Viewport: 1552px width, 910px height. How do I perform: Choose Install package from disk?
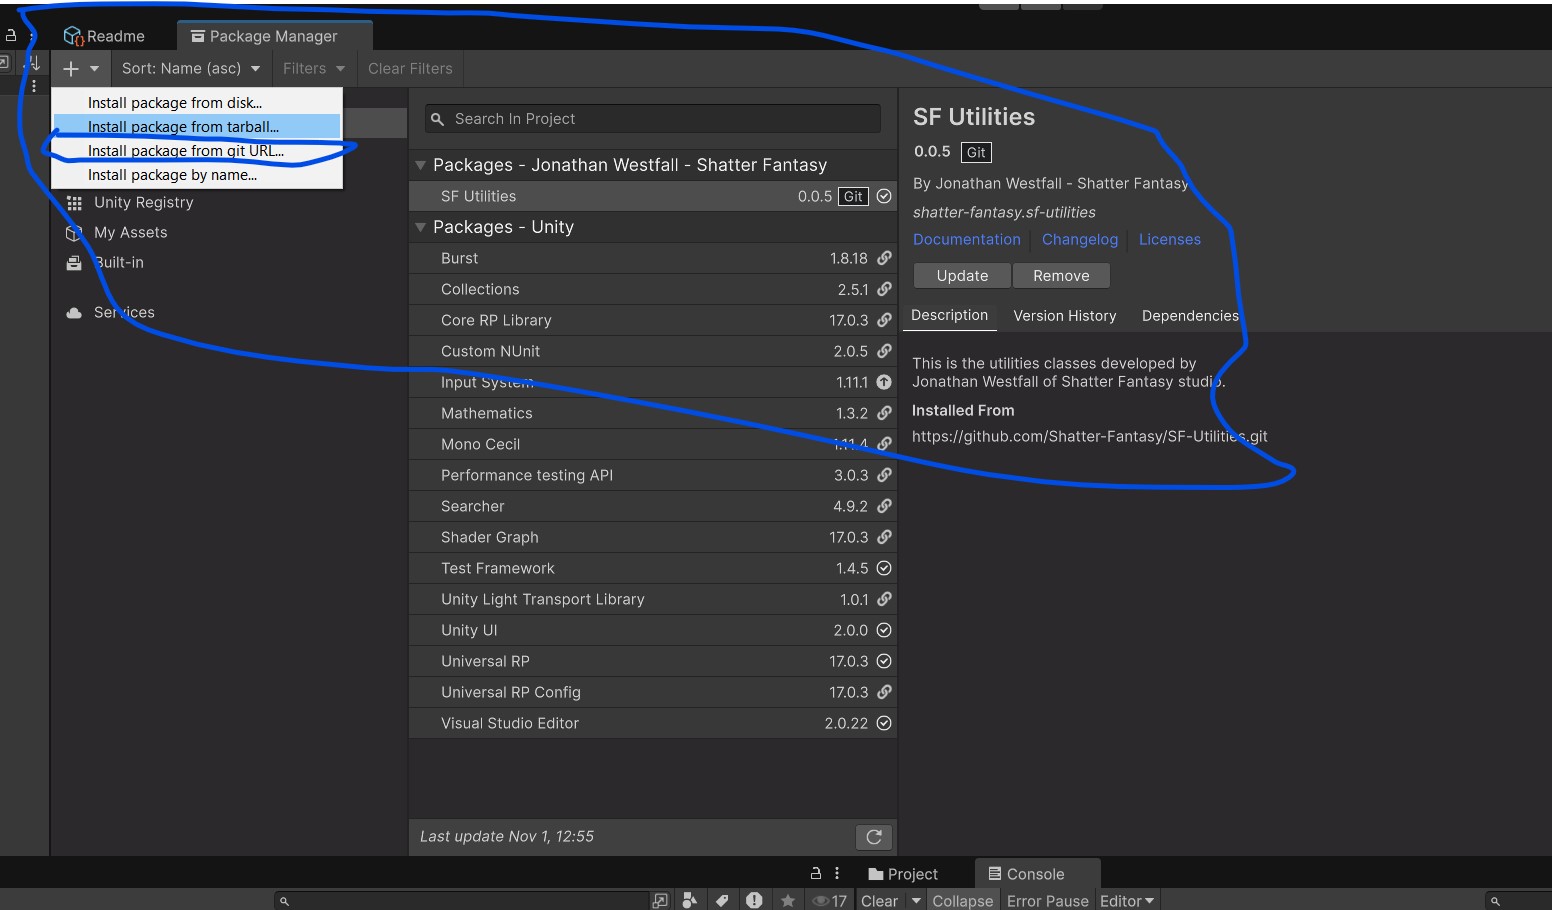click(x=197, y=103)
